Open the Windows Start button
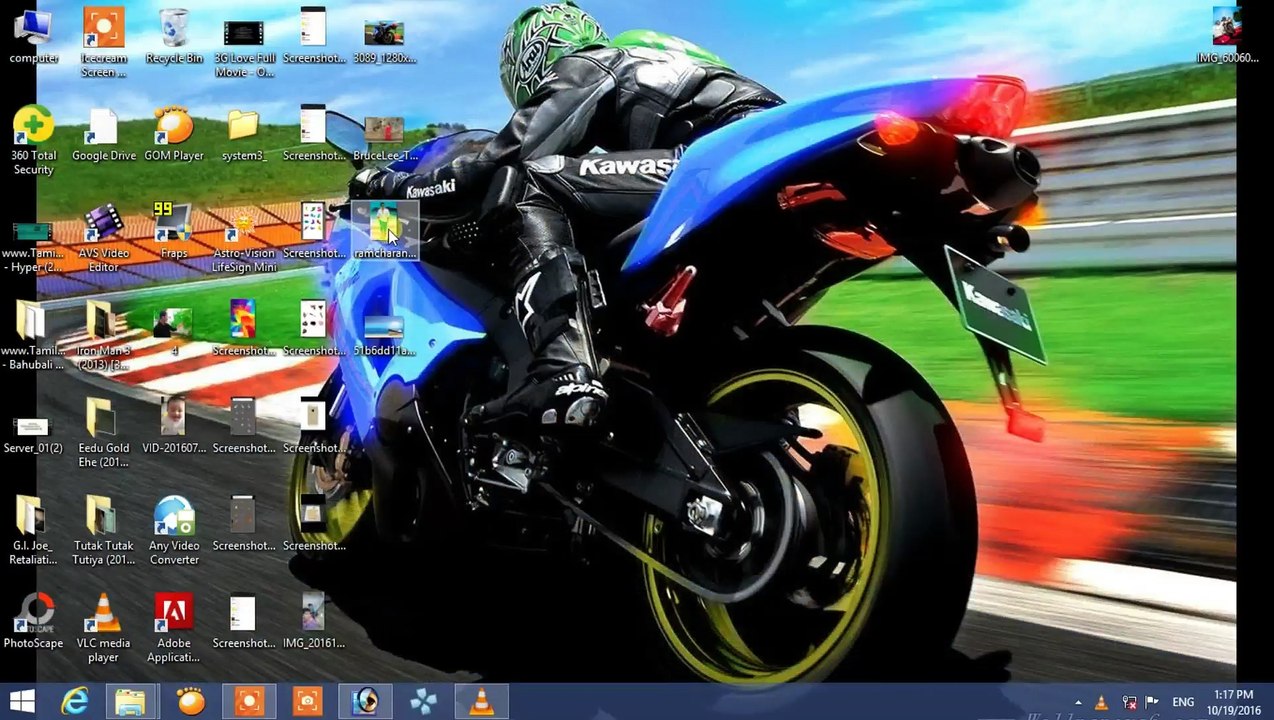The height and width of the screenshot is (720, 1274). (x=22, y=702)
